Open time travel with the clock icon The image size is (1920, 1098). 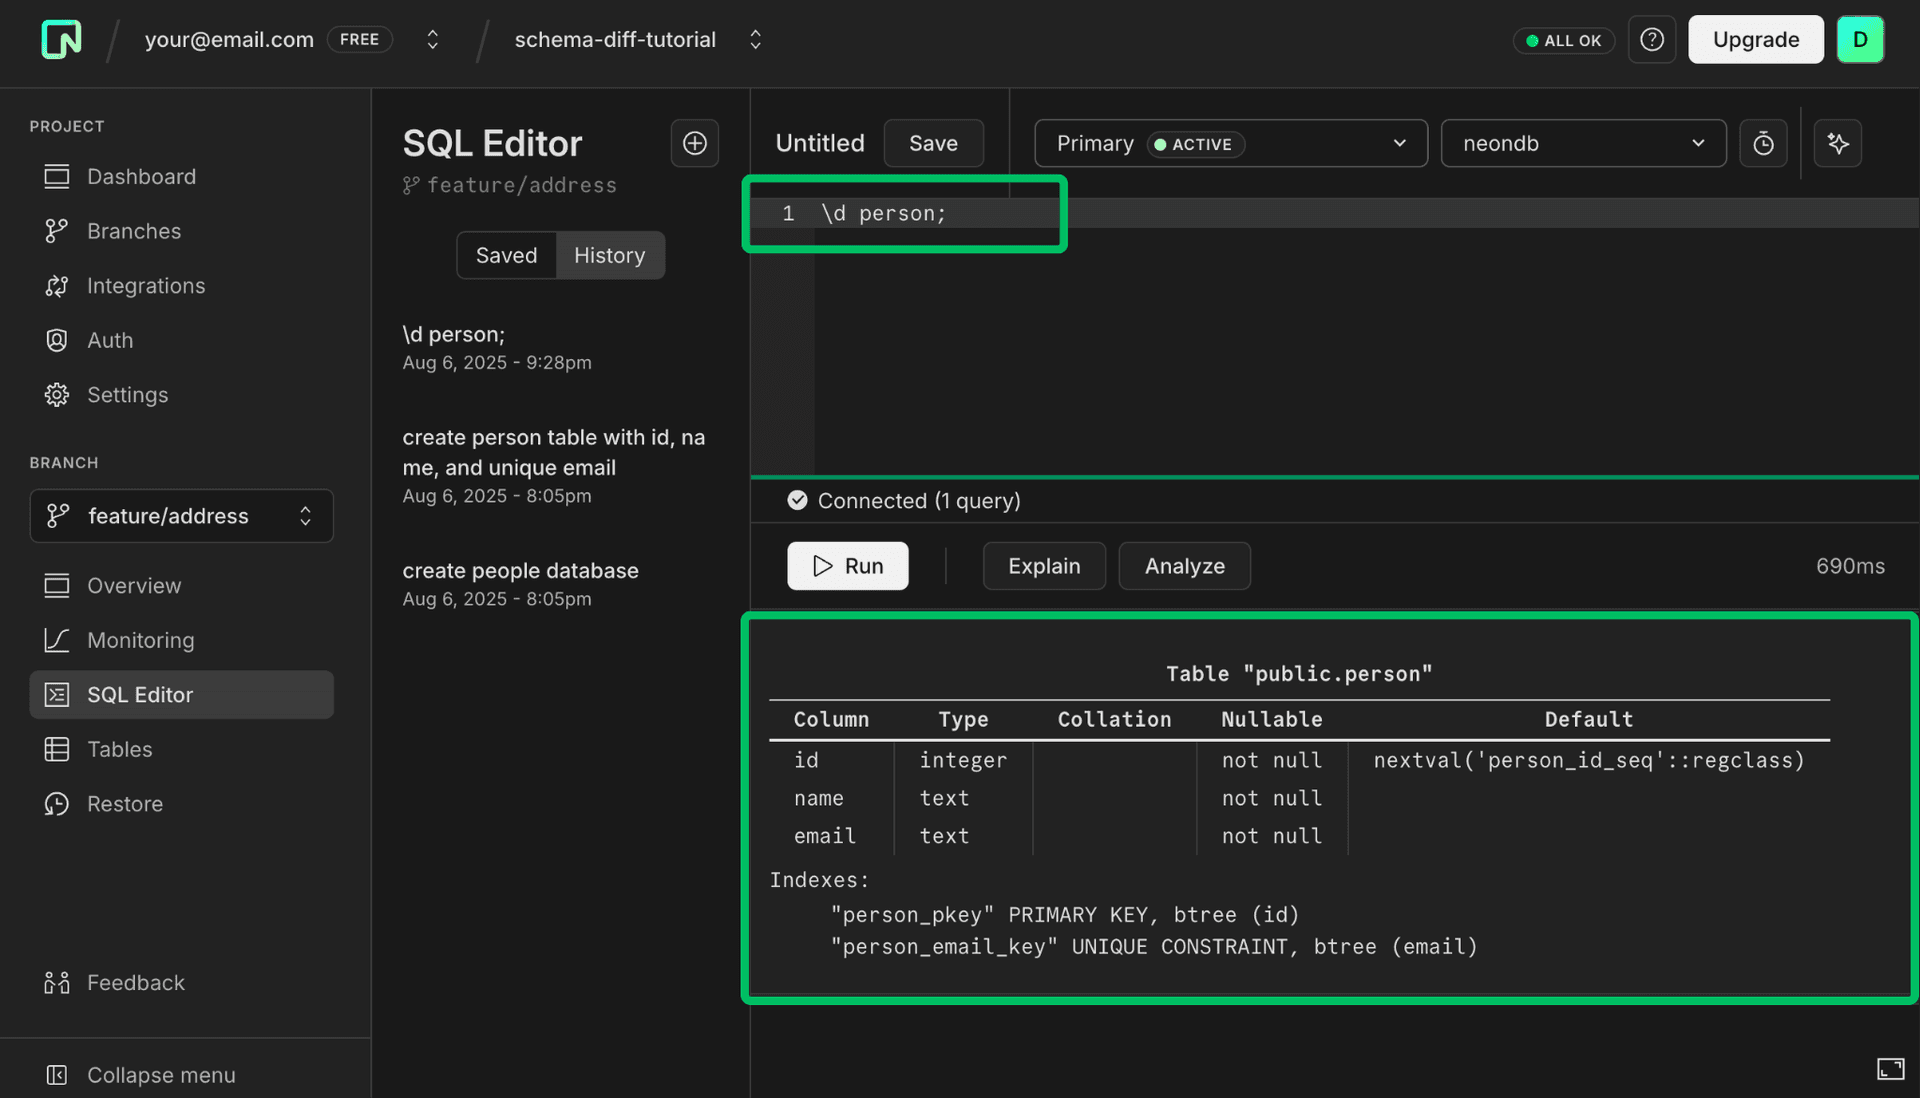[x=1763, y=143]
